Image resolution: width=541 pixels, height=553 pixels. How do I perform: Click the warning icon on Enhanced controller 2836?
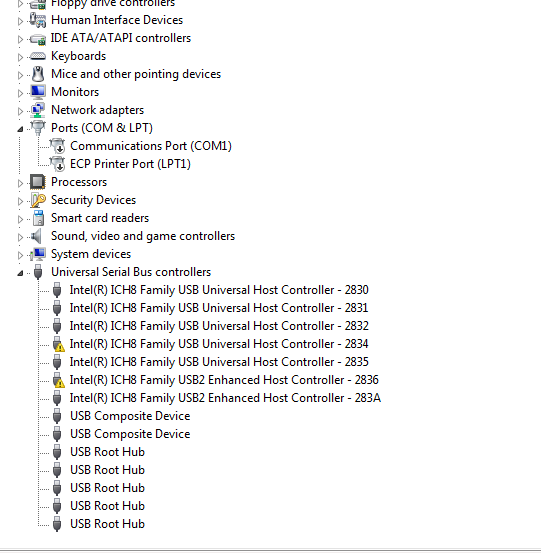pyautogui.click(x=58, y=380)
